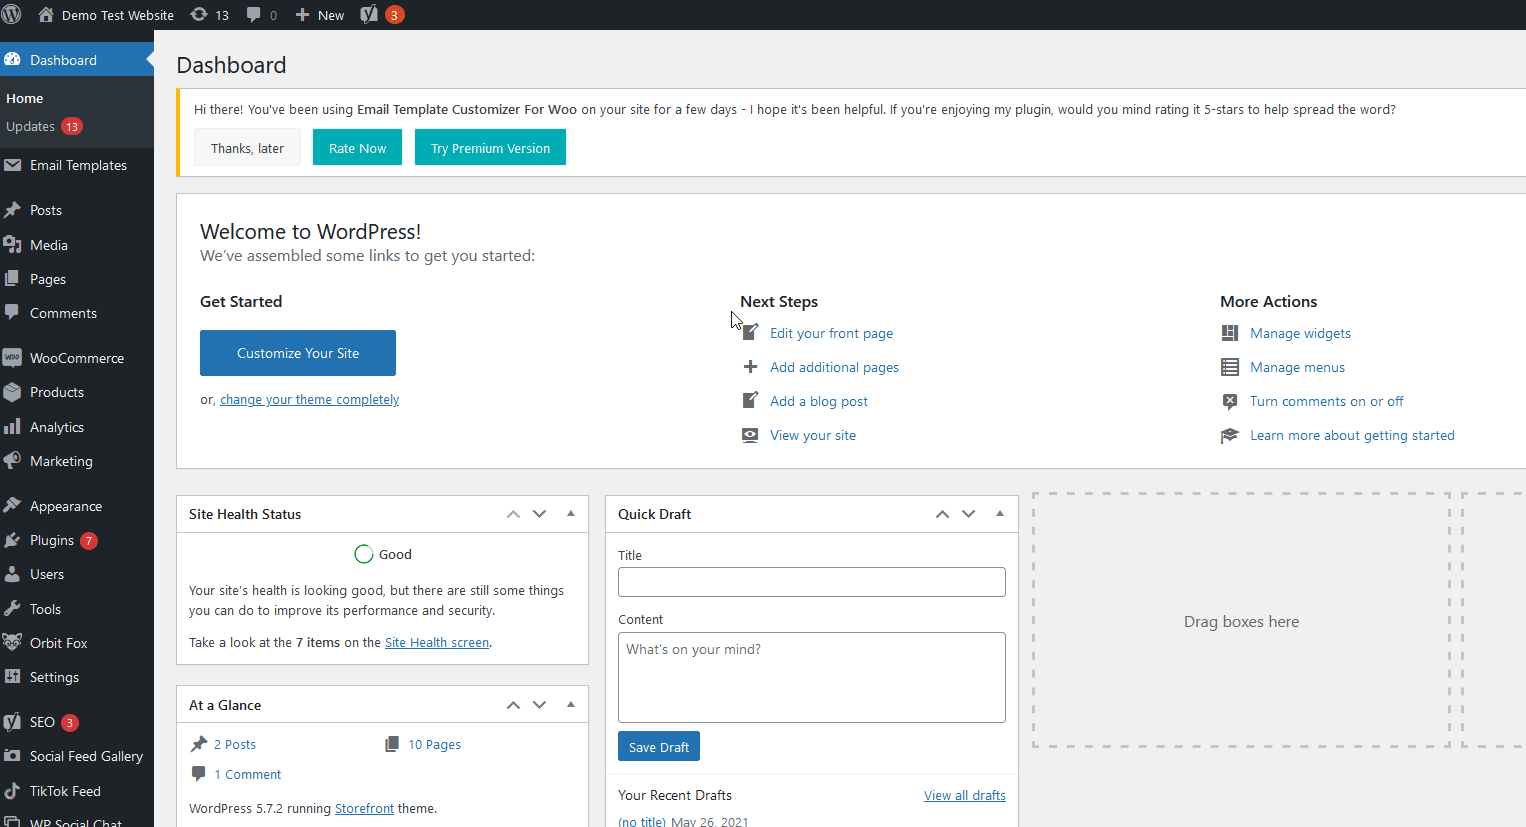Click the Posts pushpin icon in sidebar
Screen dimensions: 1526x827
click(x=12, y=210)
